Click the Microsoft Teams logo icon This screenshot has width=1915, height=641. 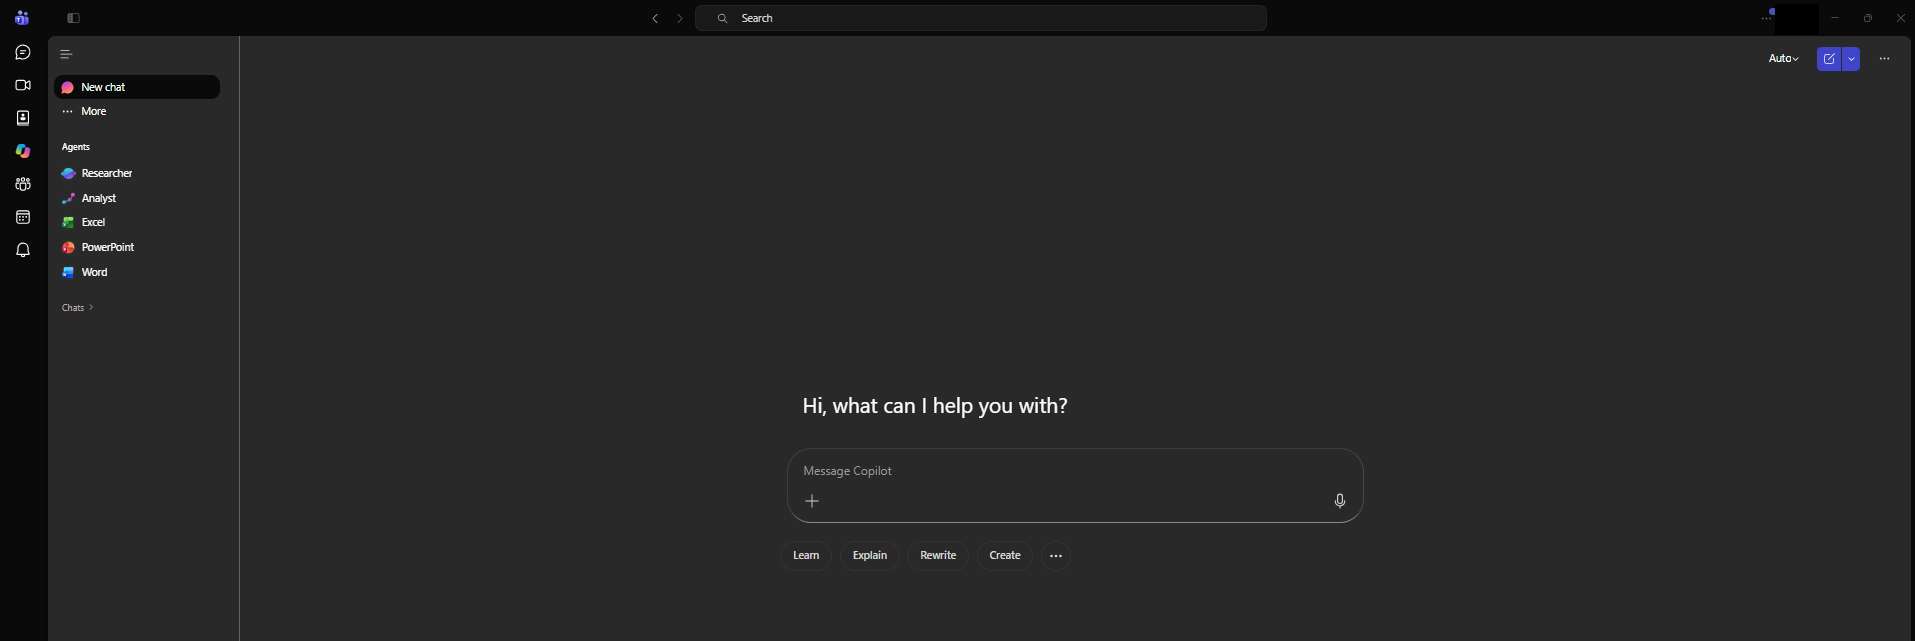22,18
